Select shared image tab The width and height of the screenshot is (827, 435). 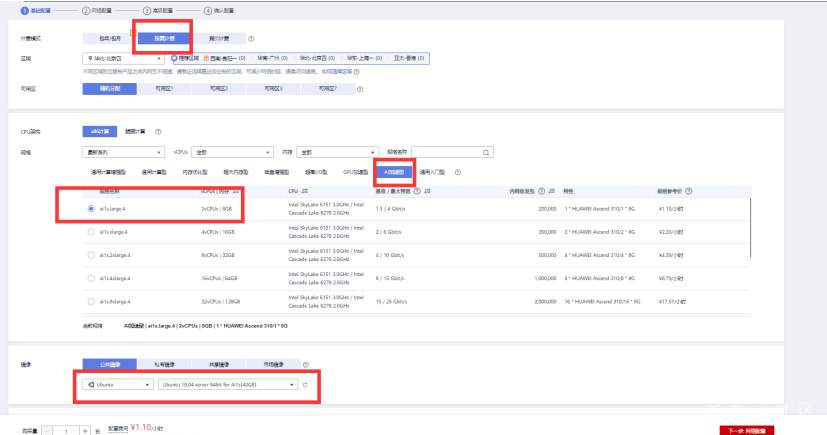click(x=219, y=364)
